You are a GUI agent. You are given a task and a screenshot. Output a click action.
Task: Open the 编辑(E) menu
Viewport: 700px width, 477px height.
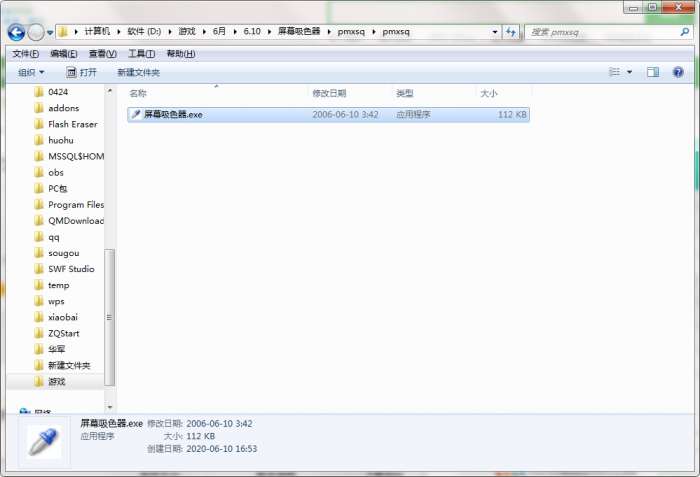pos(64,54)
